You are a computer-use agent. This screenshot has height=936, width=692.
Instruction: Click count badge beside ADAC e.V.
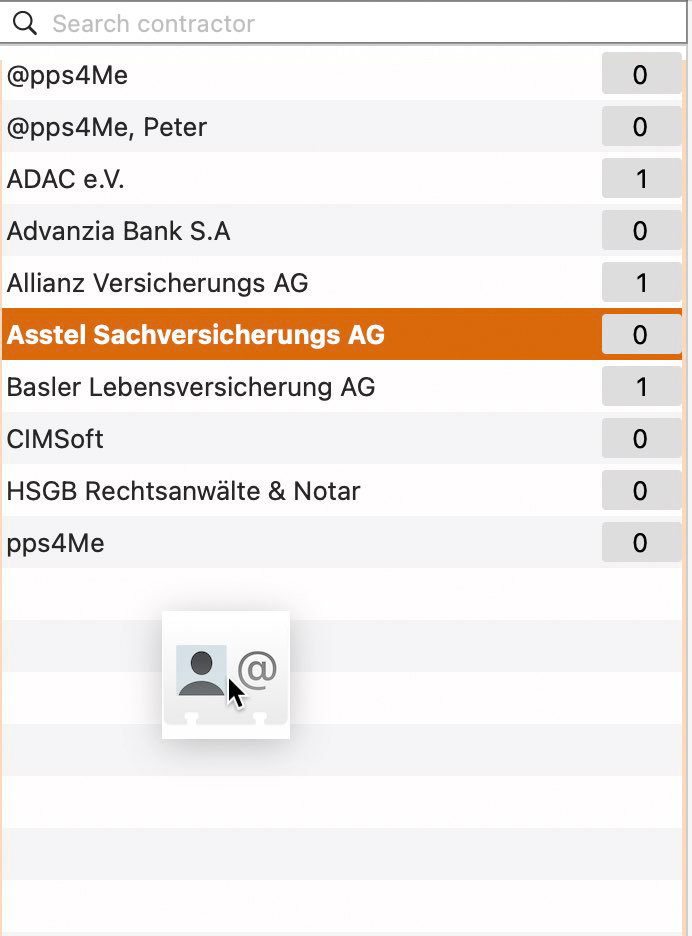point(641,178)
